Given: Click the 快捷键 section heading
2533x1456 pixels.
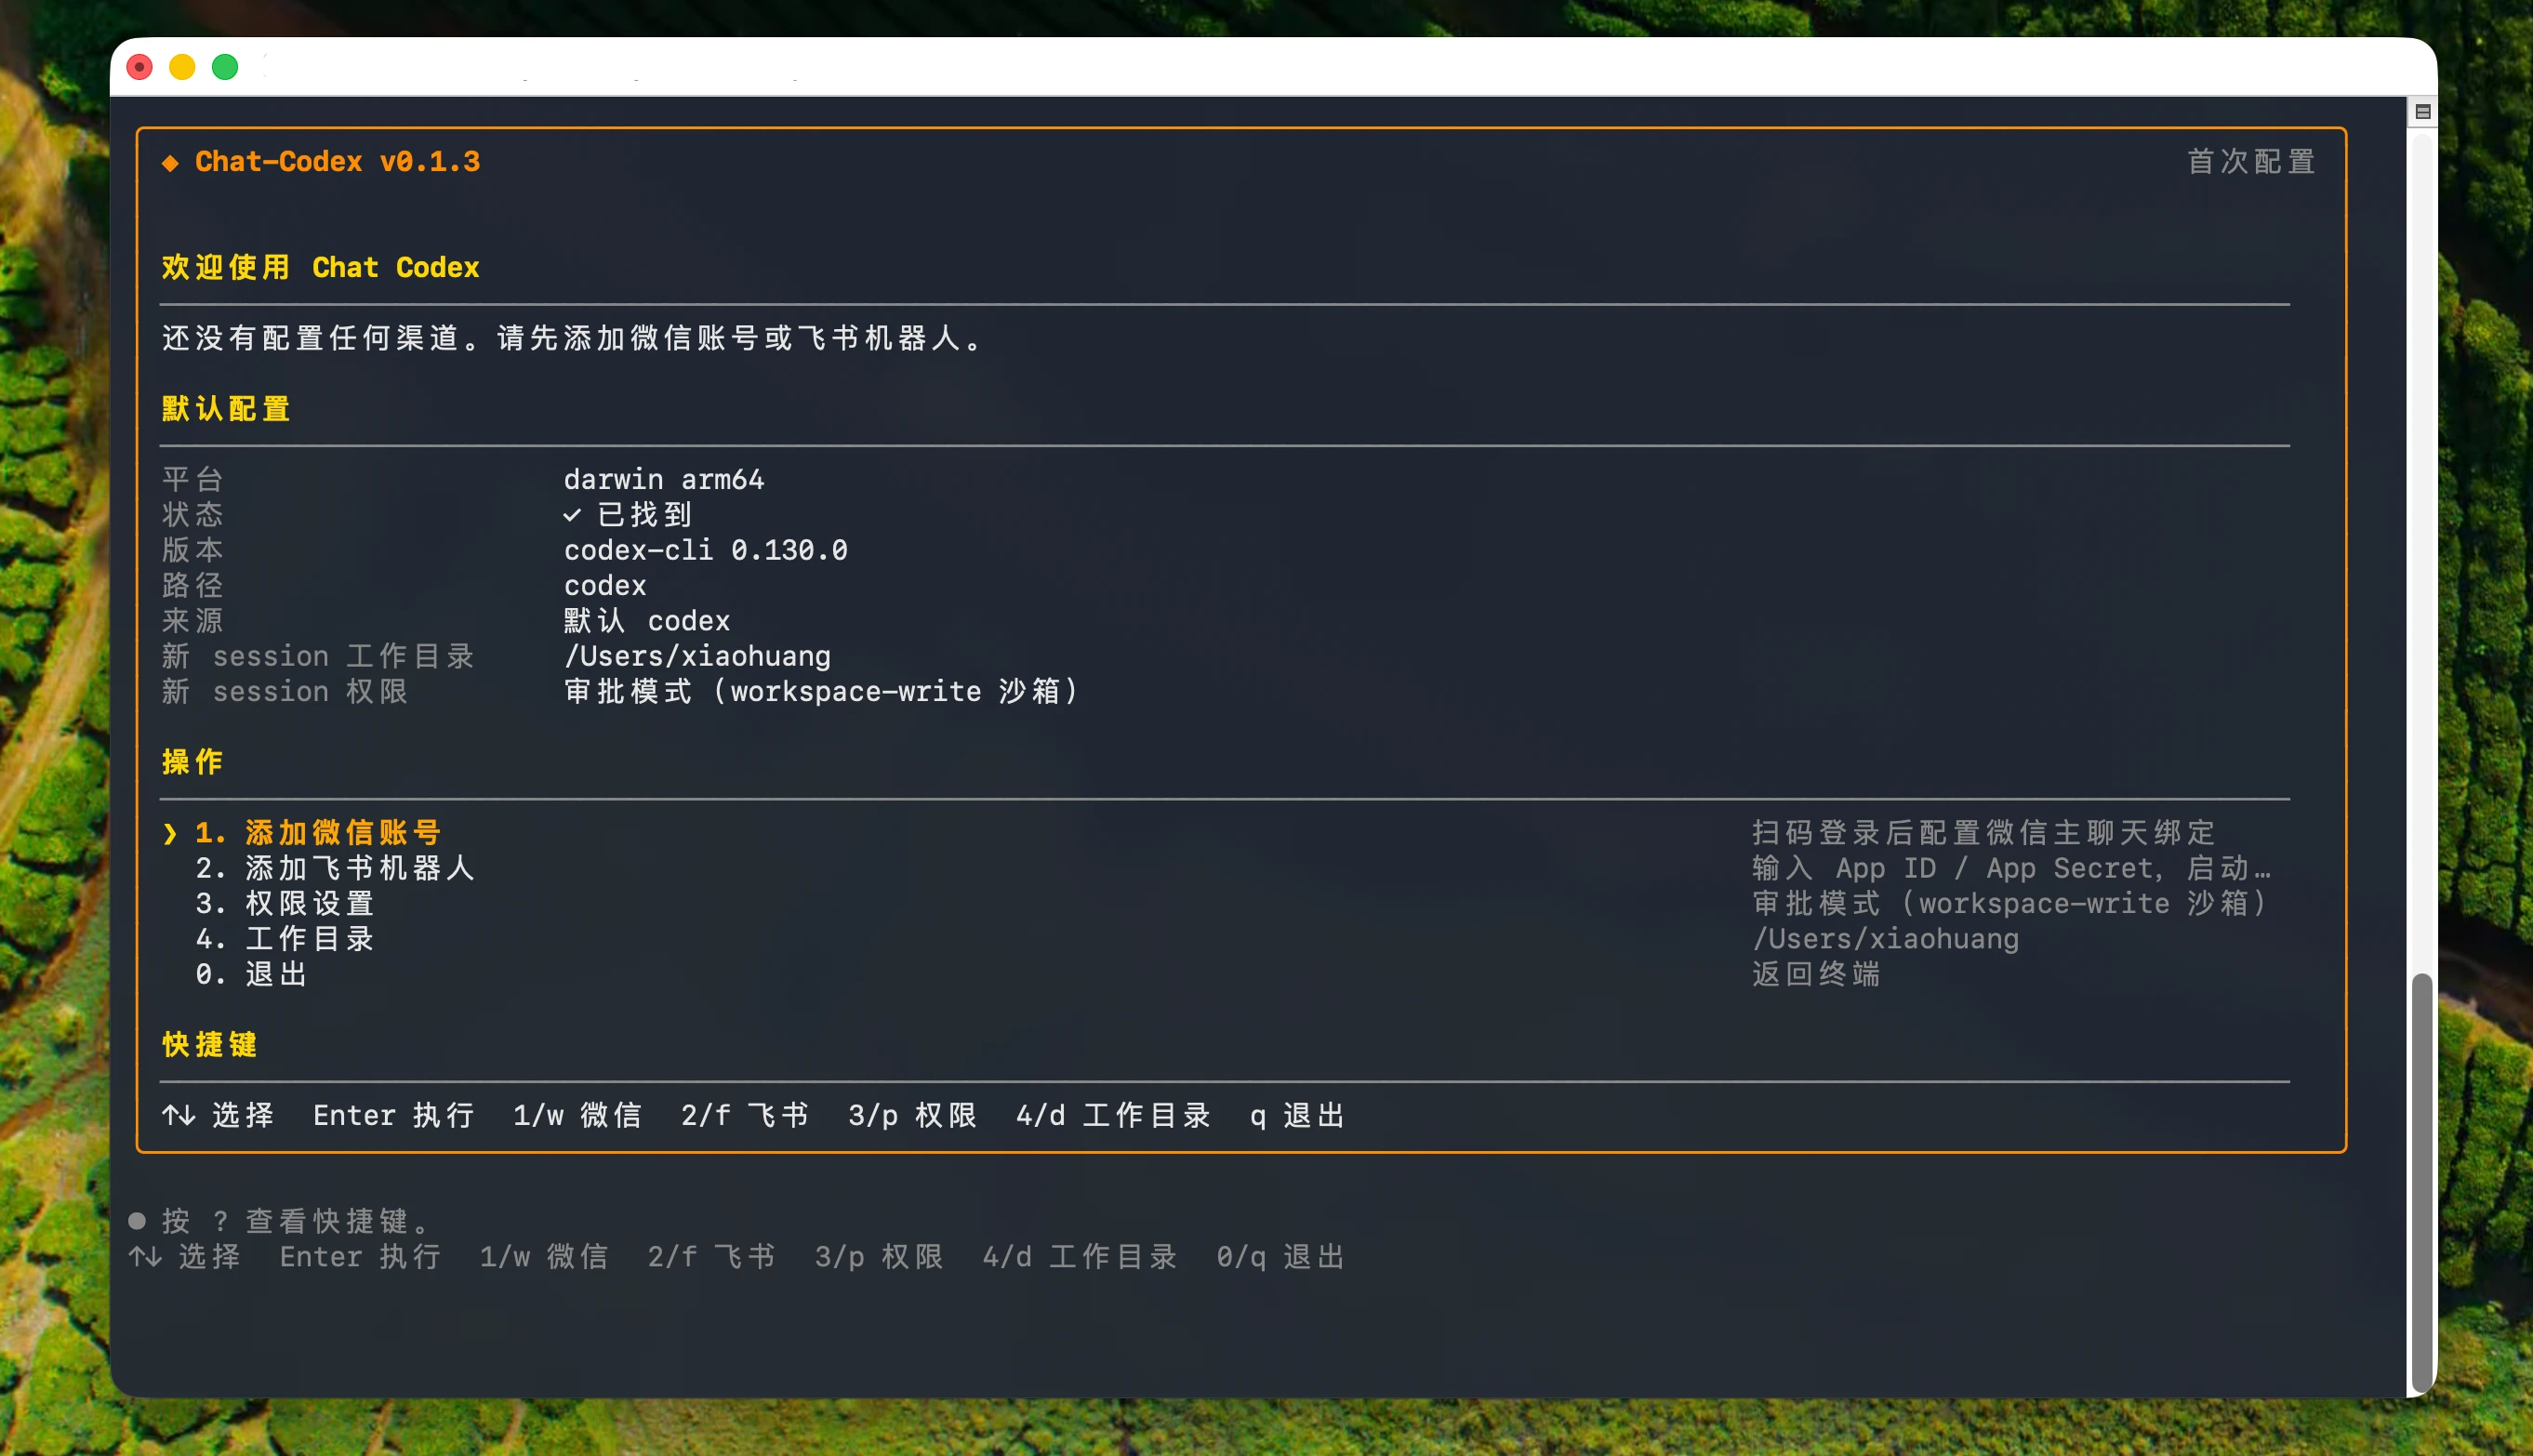Looking at the screenshot, I should pos(209,1045).
